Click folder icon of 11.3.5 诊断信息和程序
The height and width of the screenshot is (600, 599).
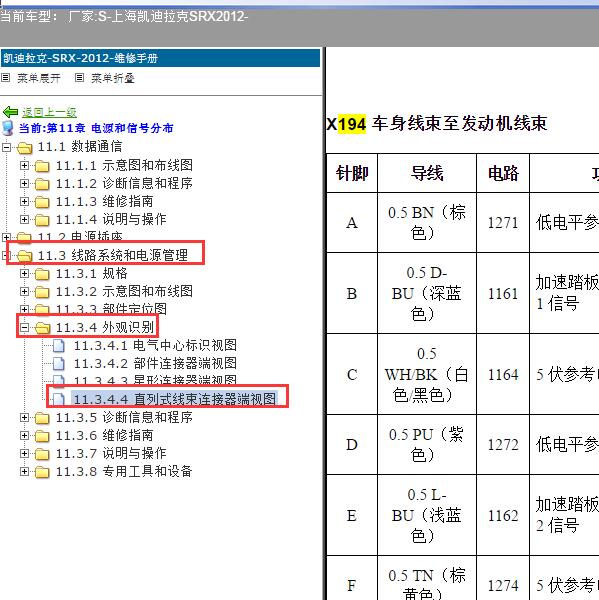click(x=42, y=418)
